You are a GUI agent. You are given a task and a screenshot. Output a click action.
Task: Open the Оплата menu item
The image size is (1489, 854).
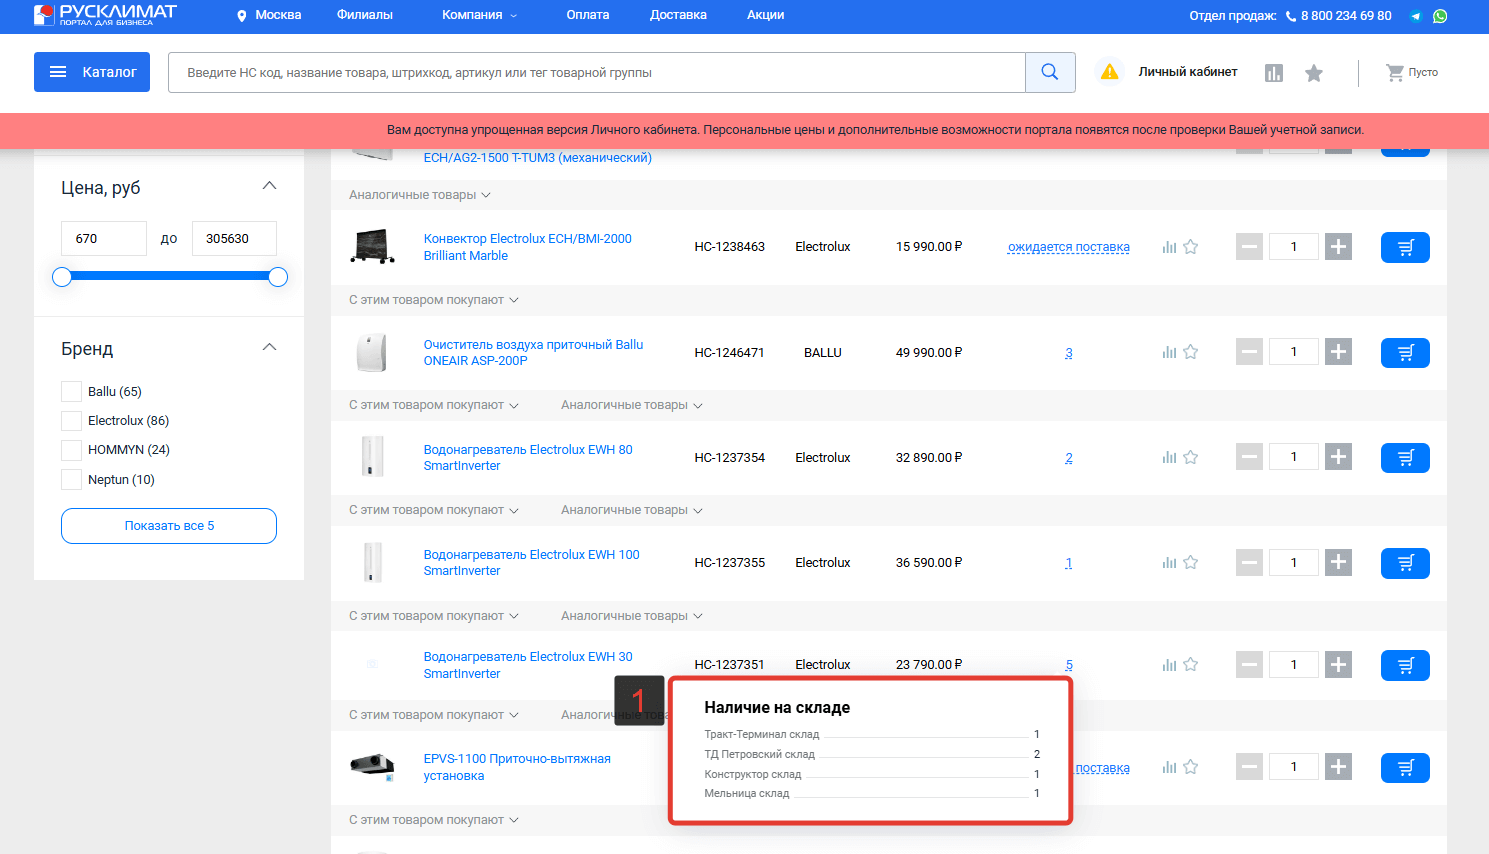588,15
